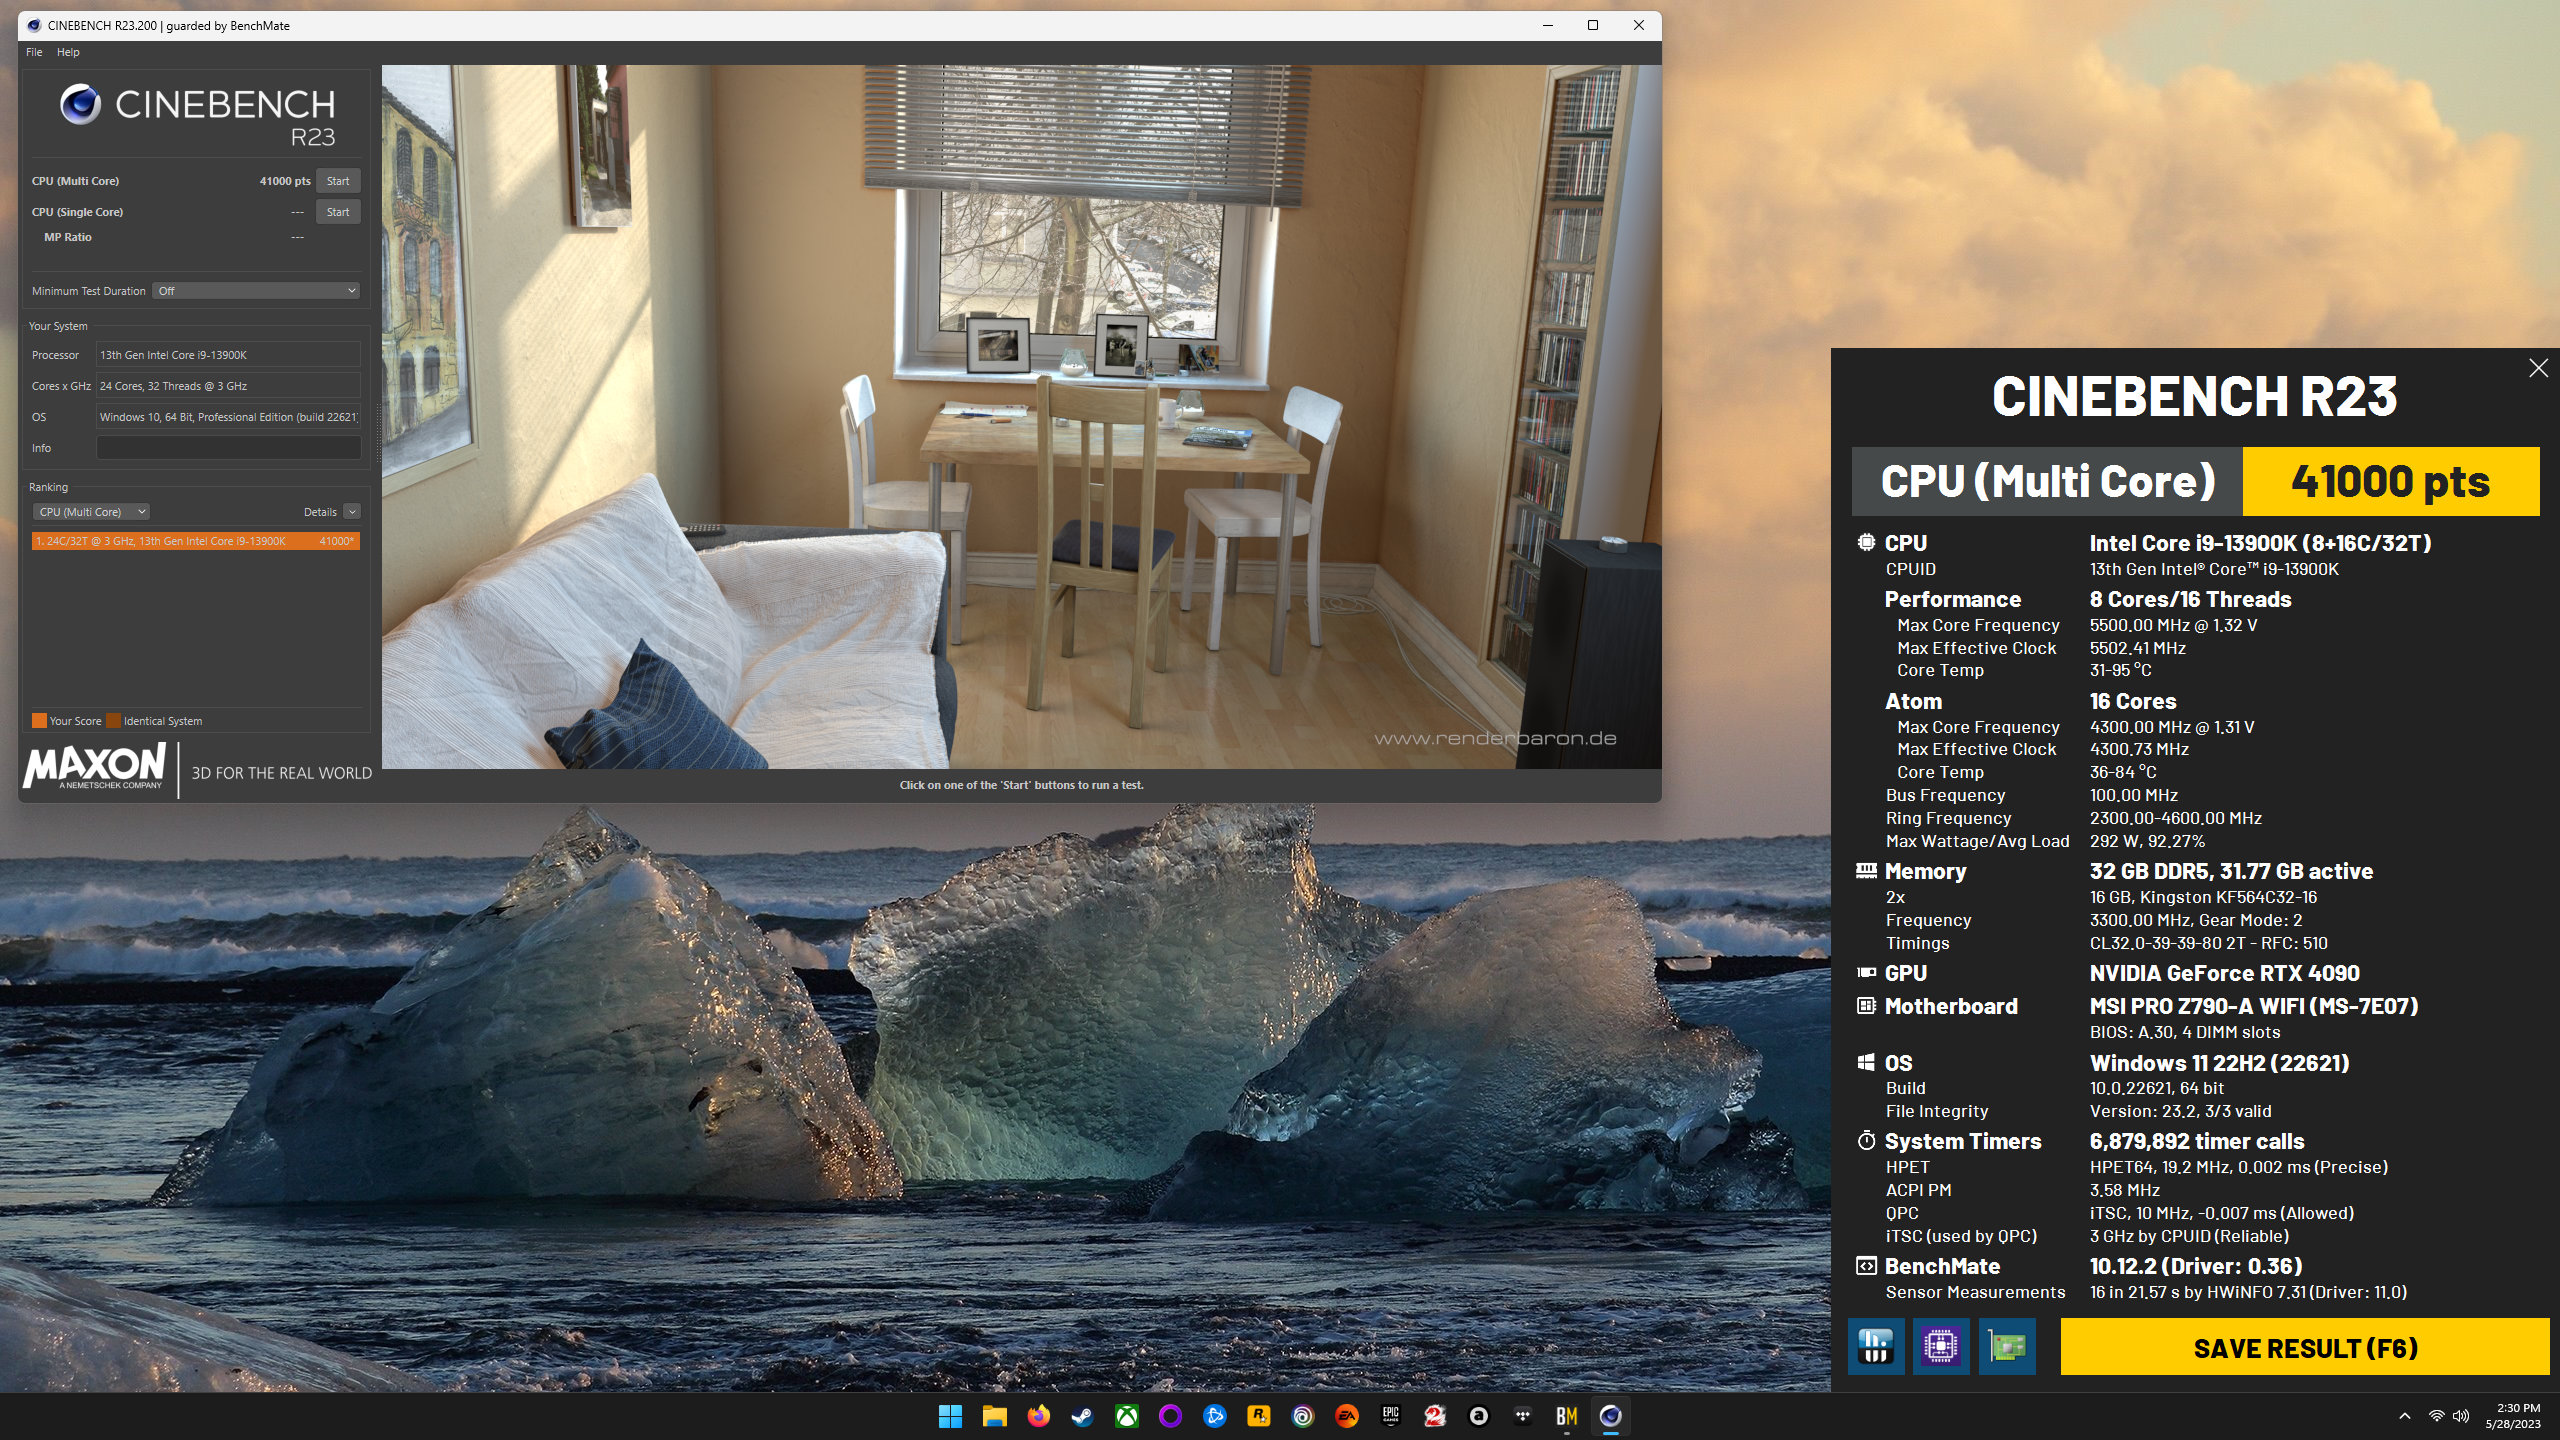Start the CPU (Multi Core) test
Image resolution: width=2560 pixels, height=1440 pixels.
[338, 181]
